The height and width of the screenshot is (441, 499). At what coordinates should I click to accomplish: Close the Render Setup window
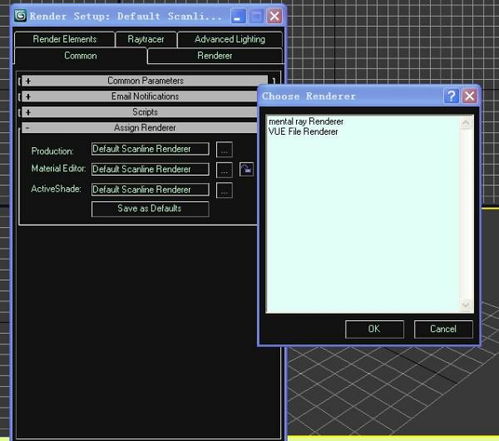275,16
